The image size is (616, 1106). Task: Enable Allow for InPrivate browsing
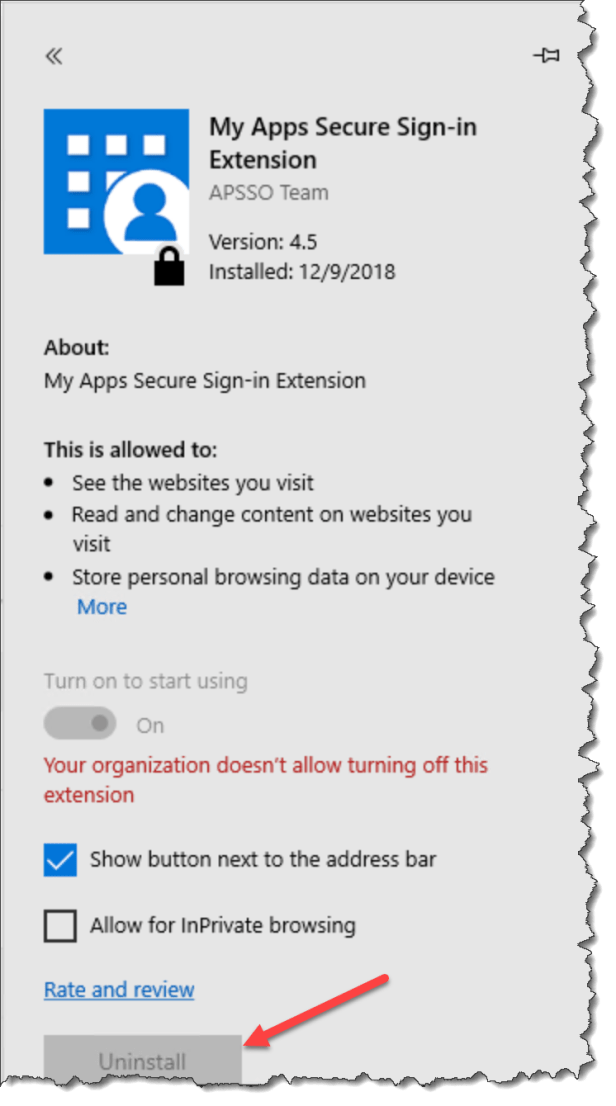click(x=59, y=925)
